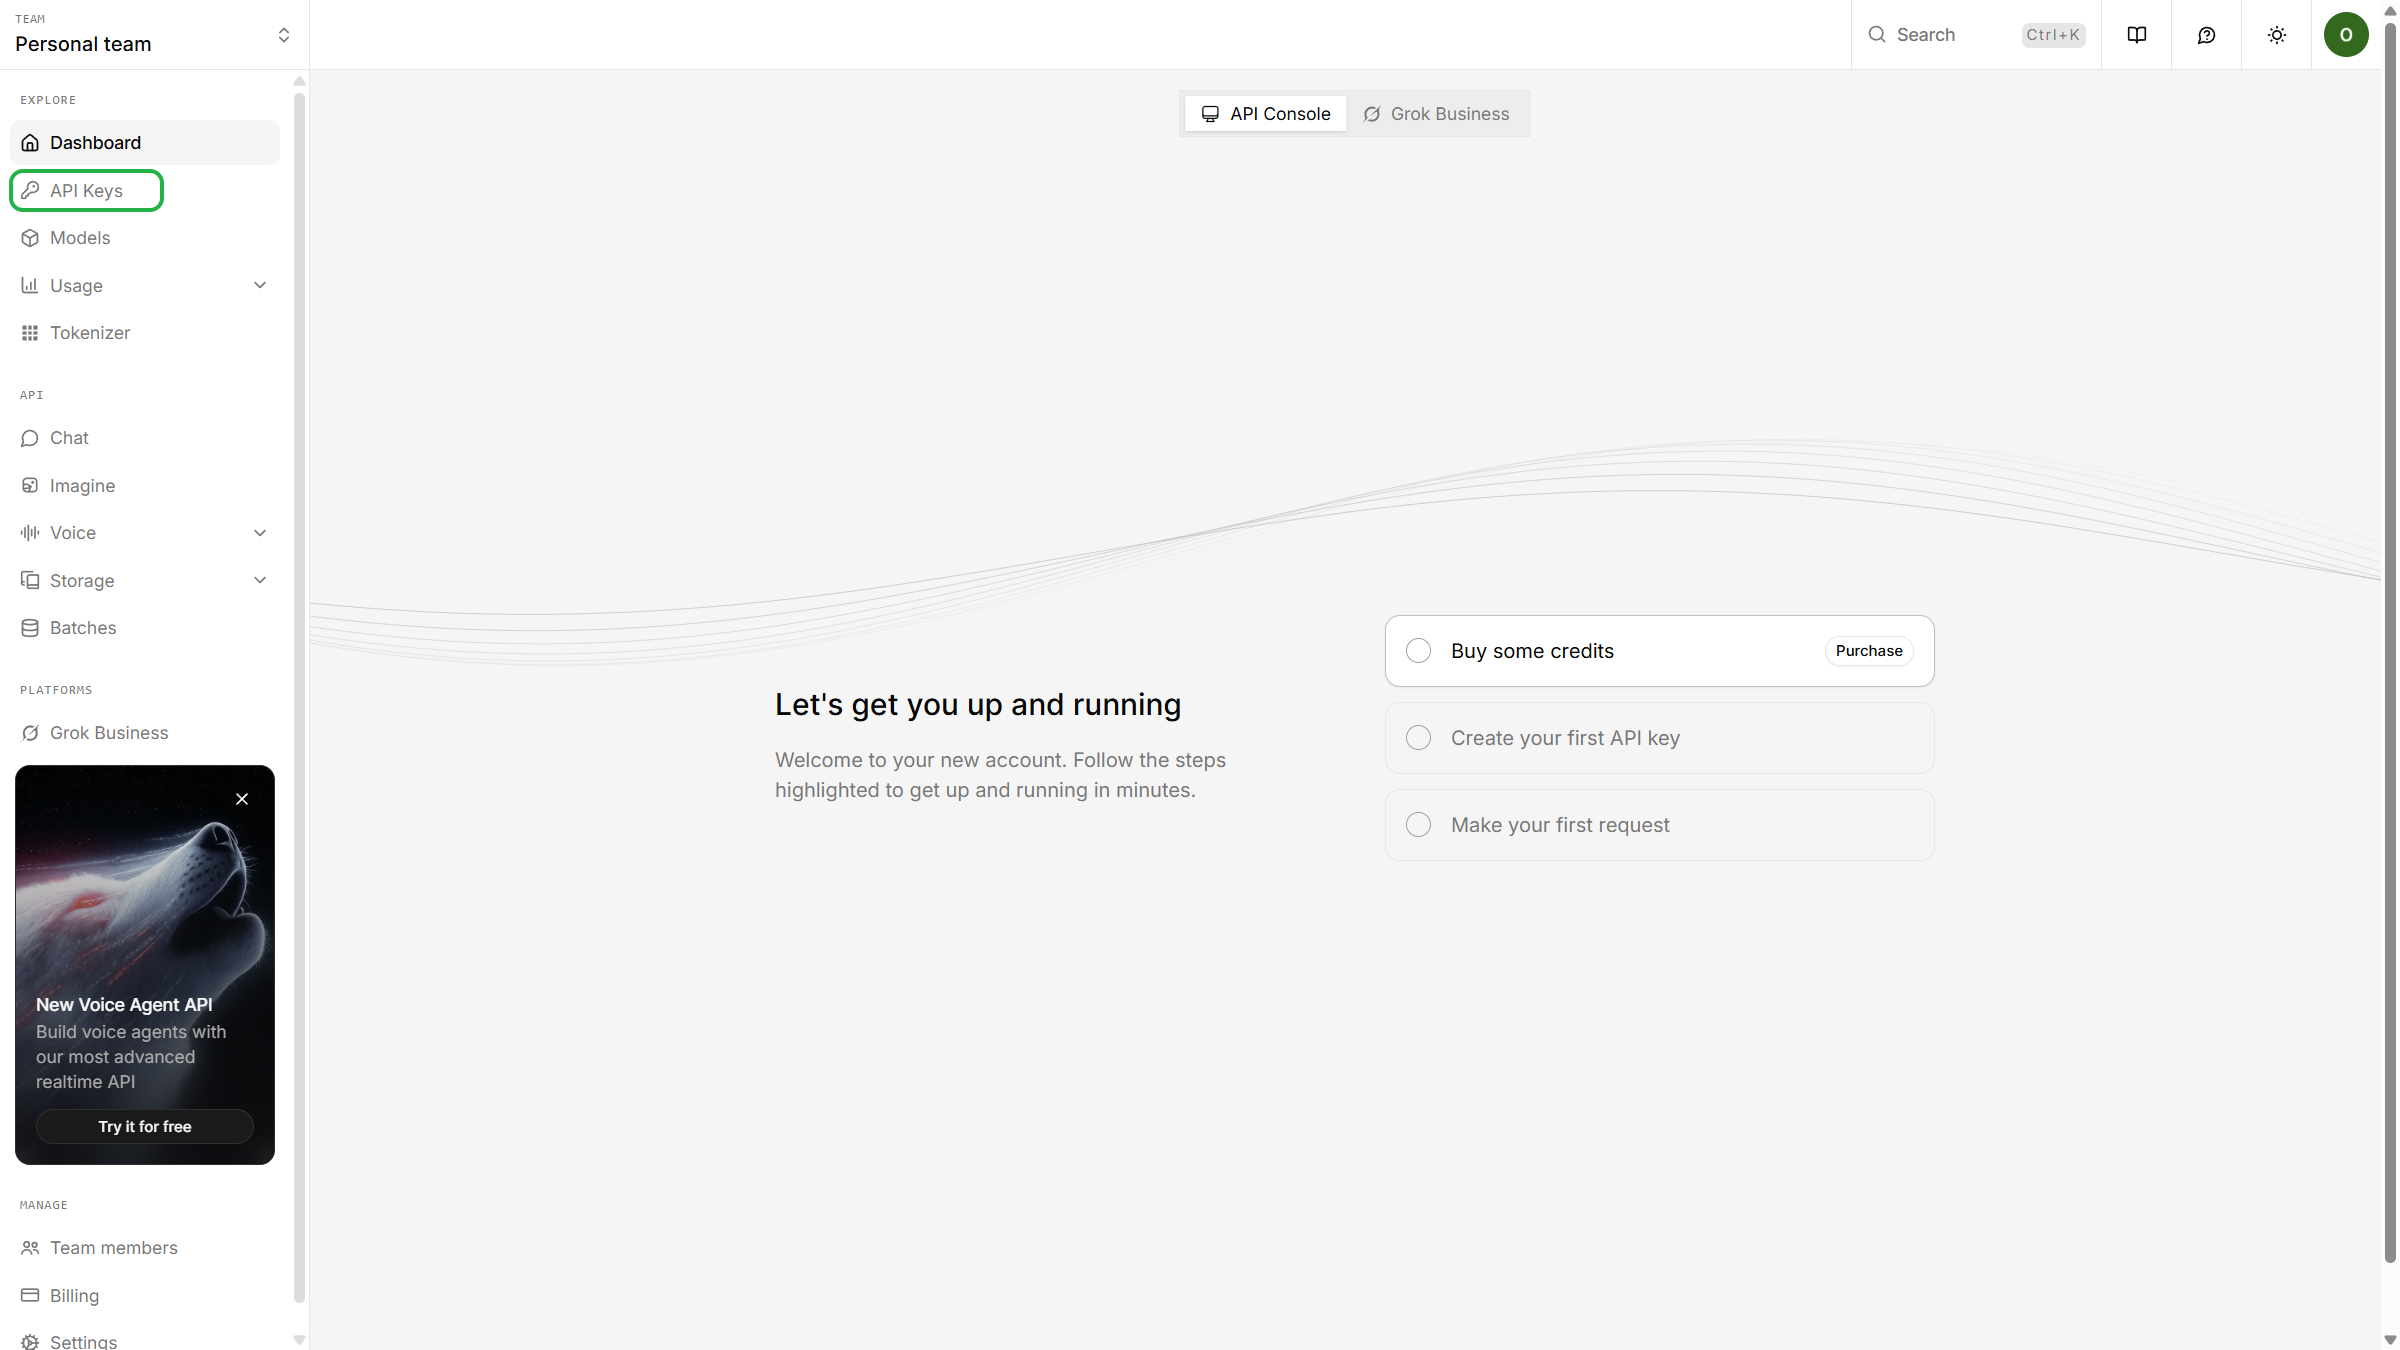Screen dimensions: 2400x1350
Task: Switch to the Grok Business tab
Action: pos(1437,113)
